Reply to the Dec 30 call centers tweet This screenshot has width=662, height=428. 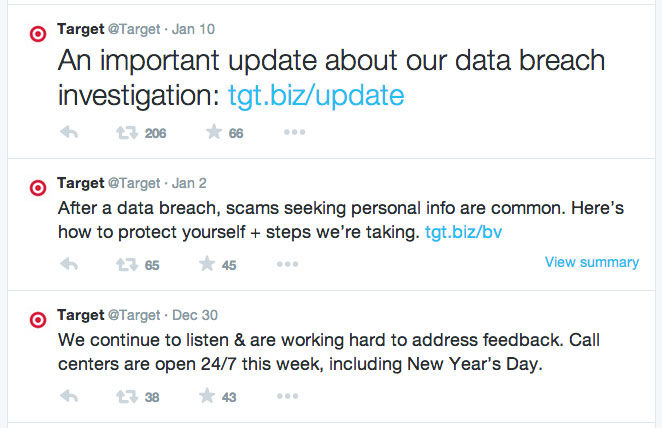[x=70, y=396]
